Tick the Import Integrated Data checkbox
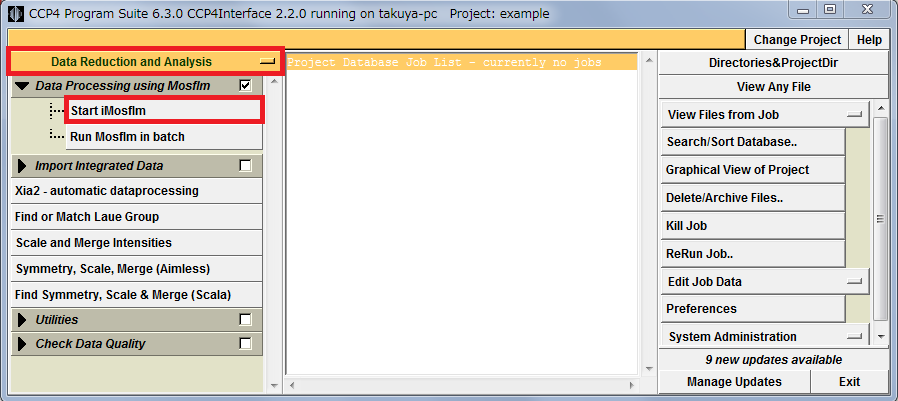The image size is (898, 401). pos(246,166)
